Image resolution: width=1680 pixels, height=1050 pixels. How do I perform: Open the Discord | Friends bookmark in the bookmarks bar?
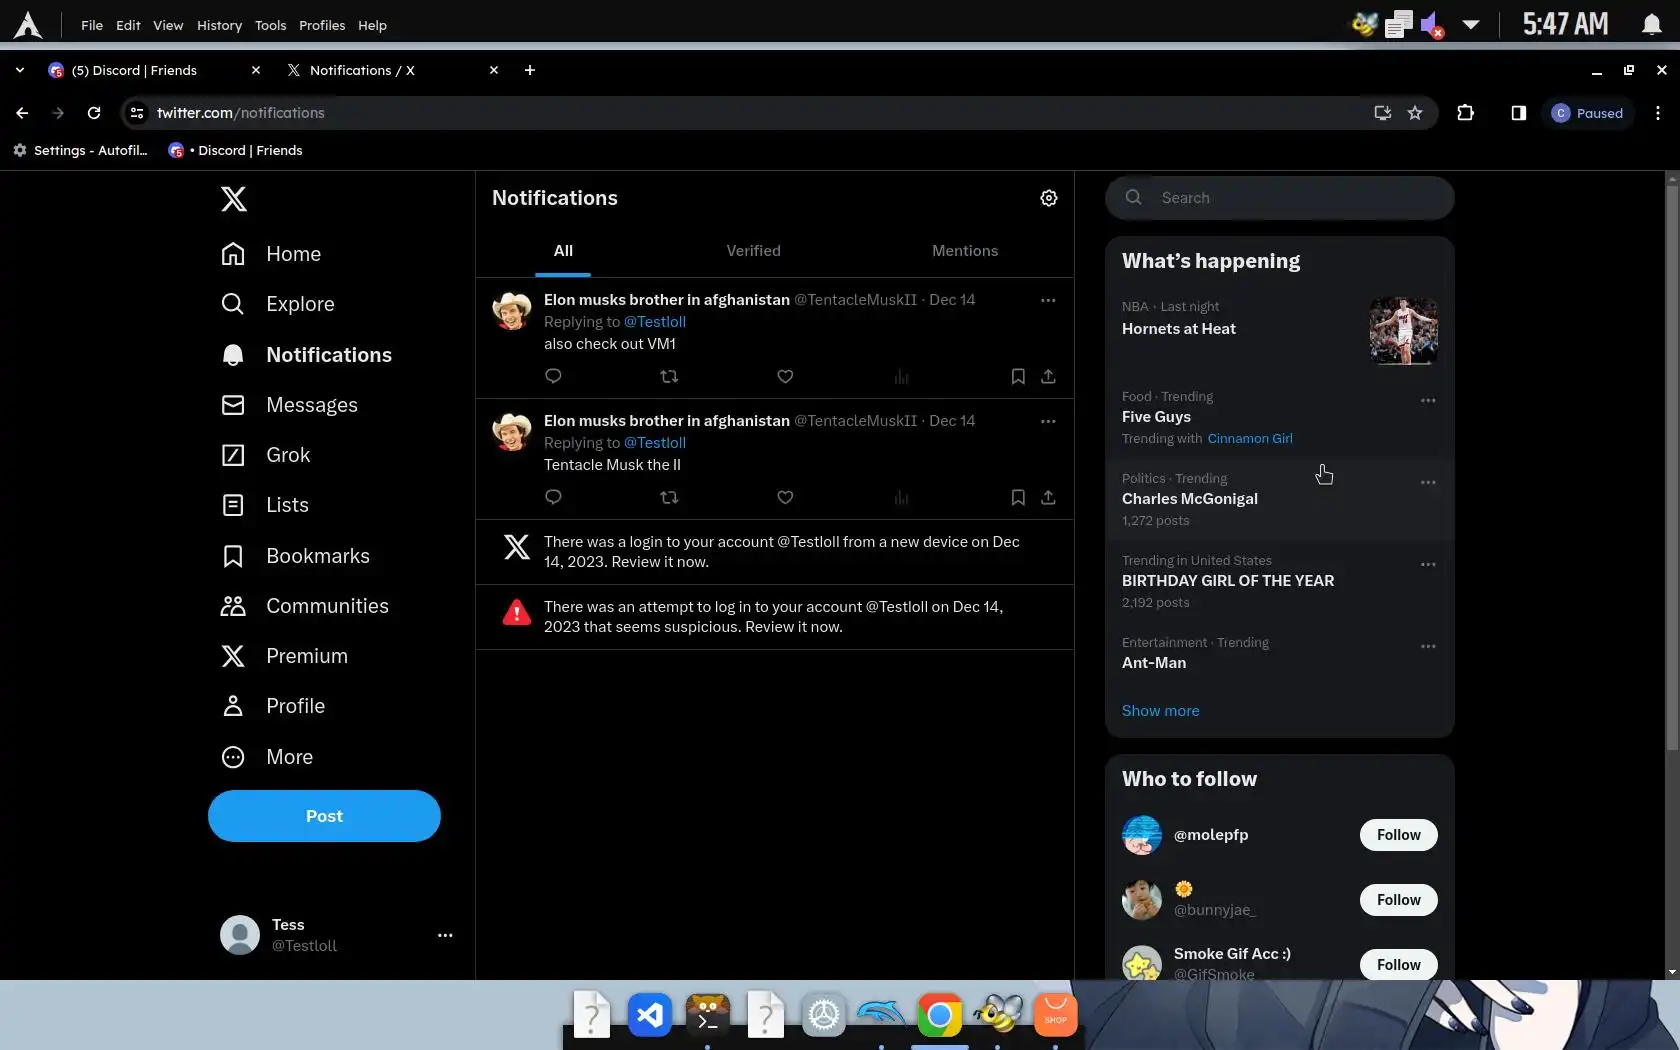pyautogui.click(x=235, y=150)
